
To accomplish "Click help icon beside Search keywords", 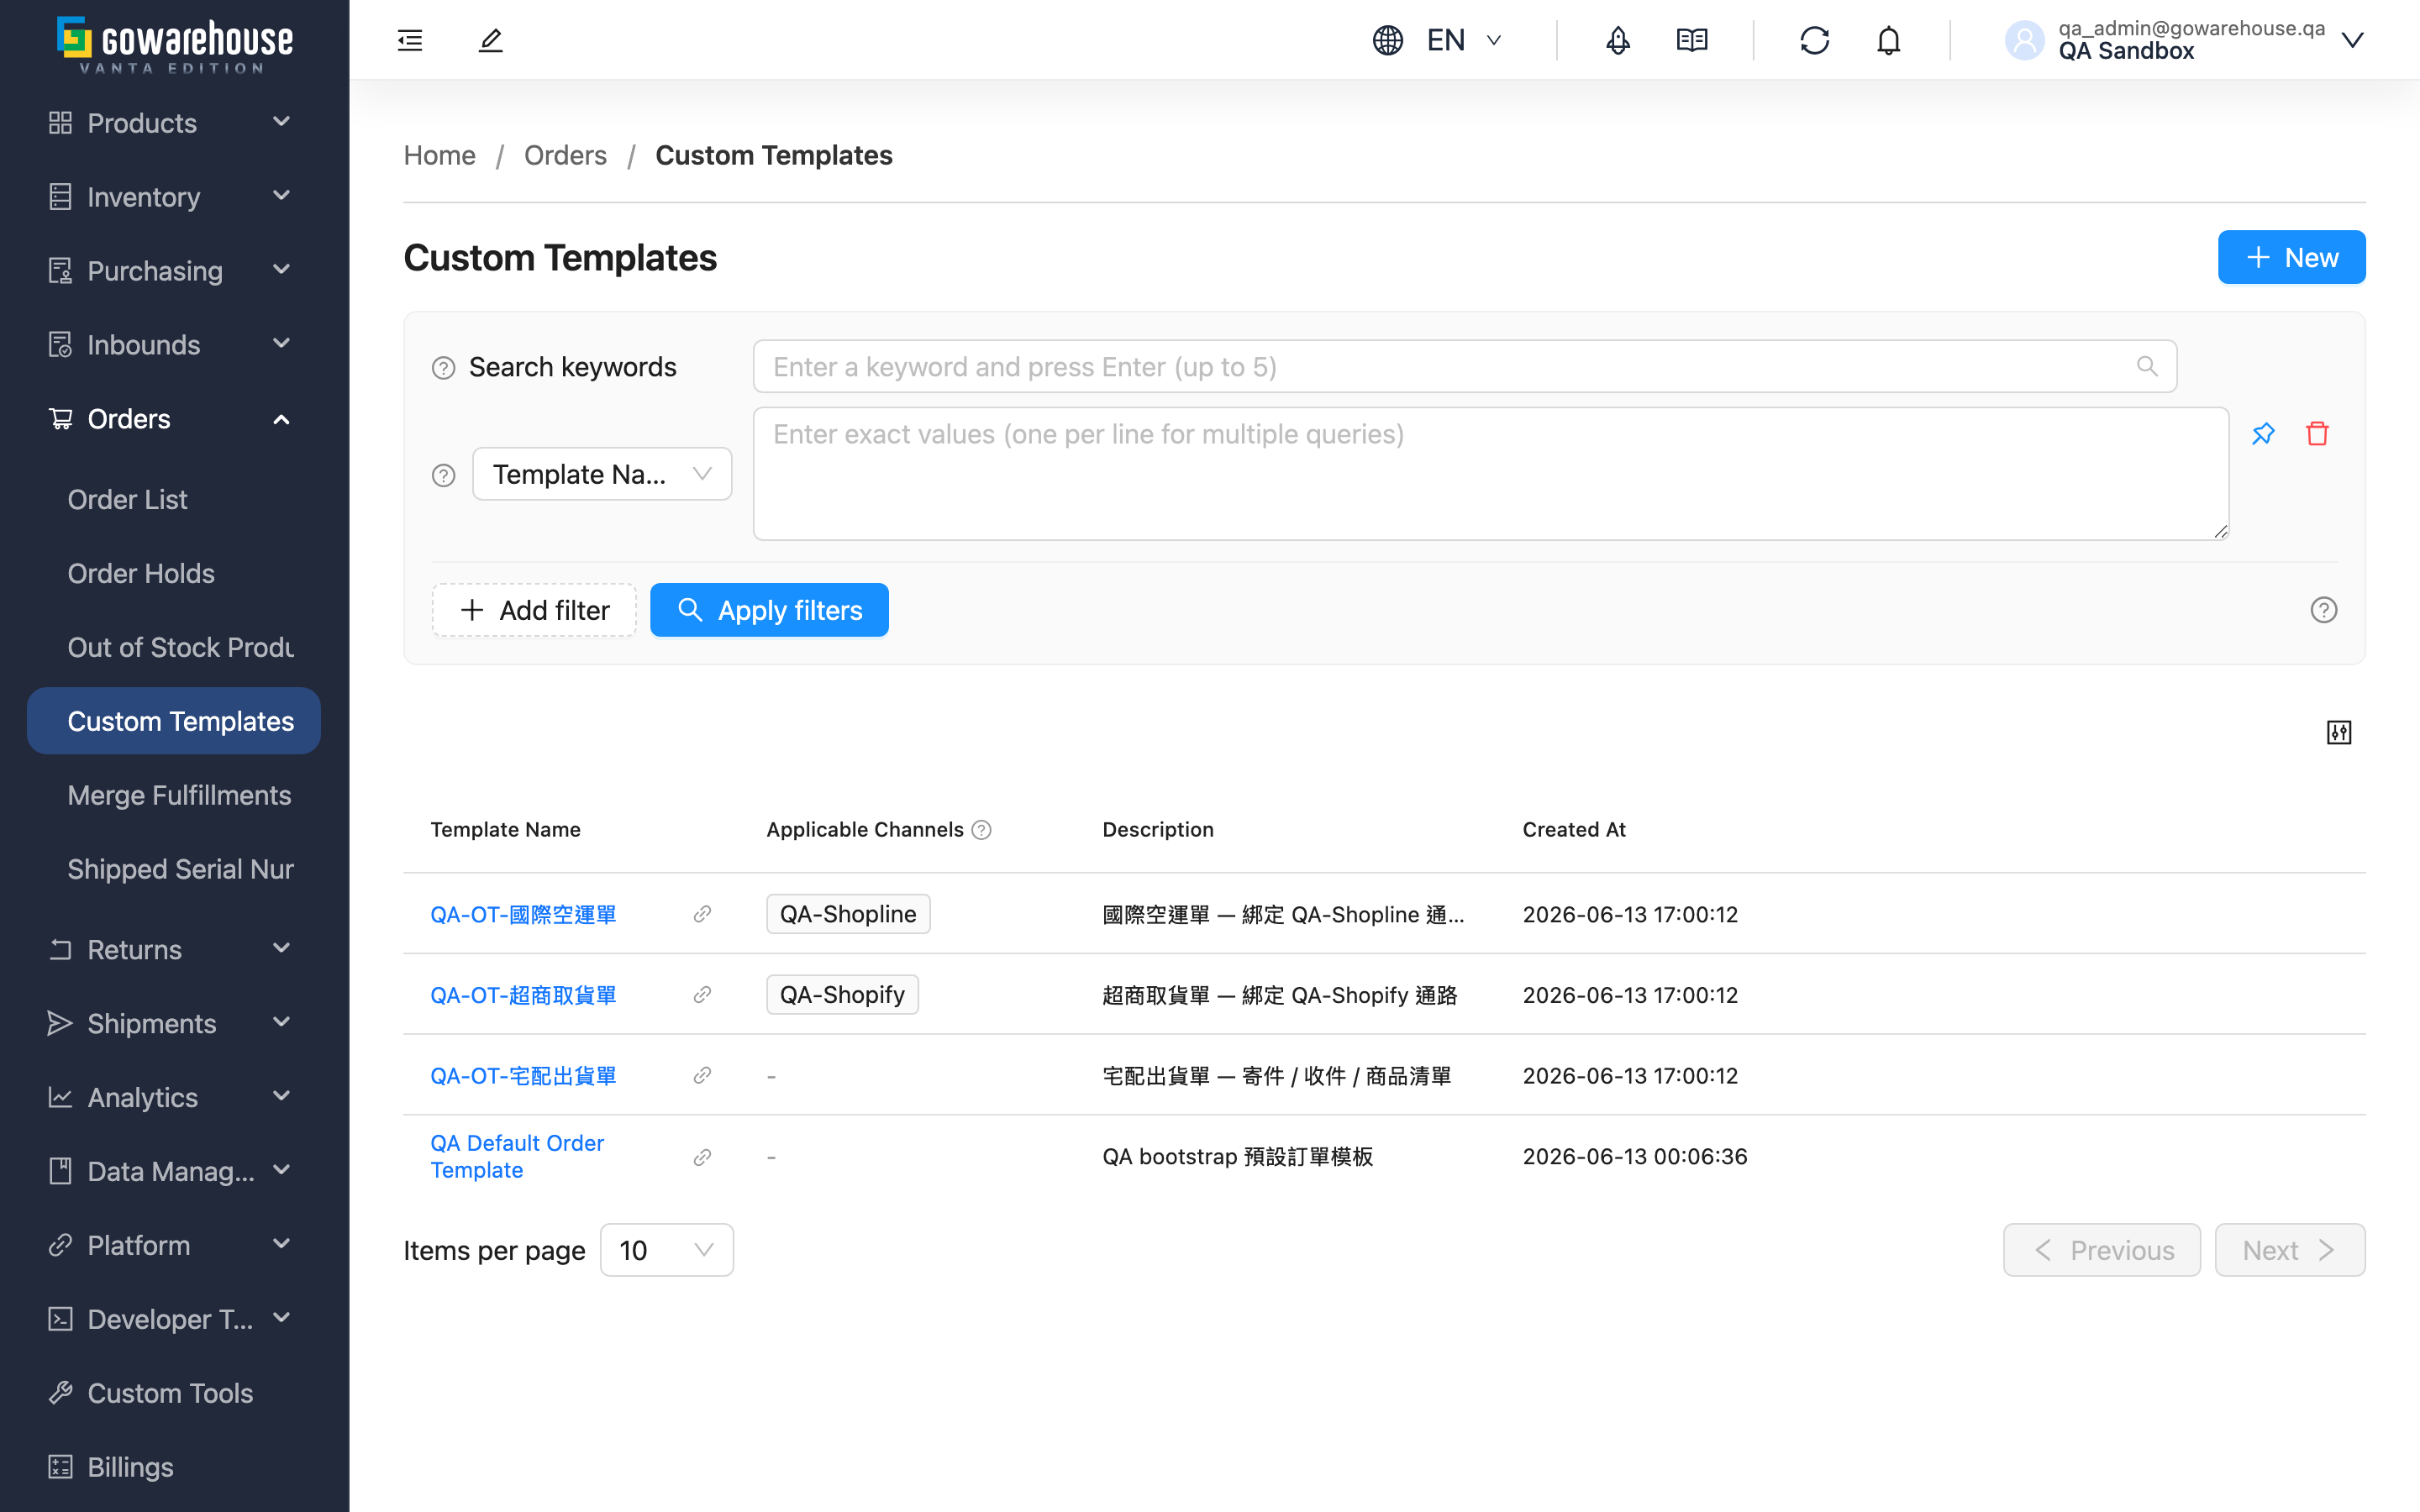I will click(443, 368).
